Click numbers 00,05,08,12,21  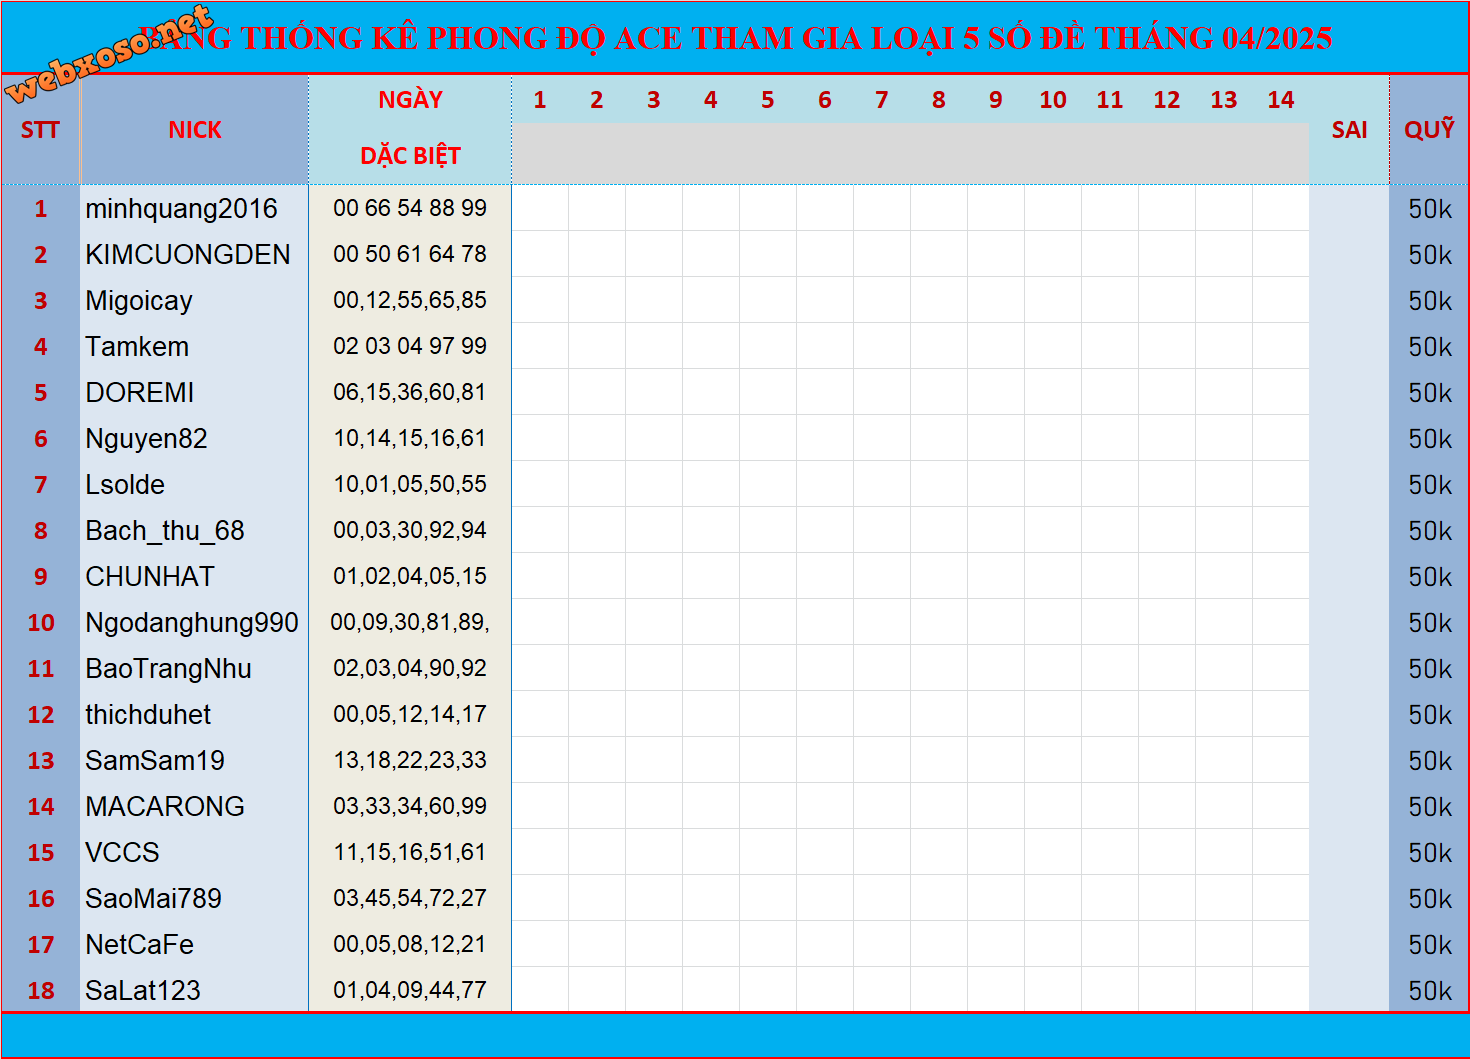pos(410,944)
